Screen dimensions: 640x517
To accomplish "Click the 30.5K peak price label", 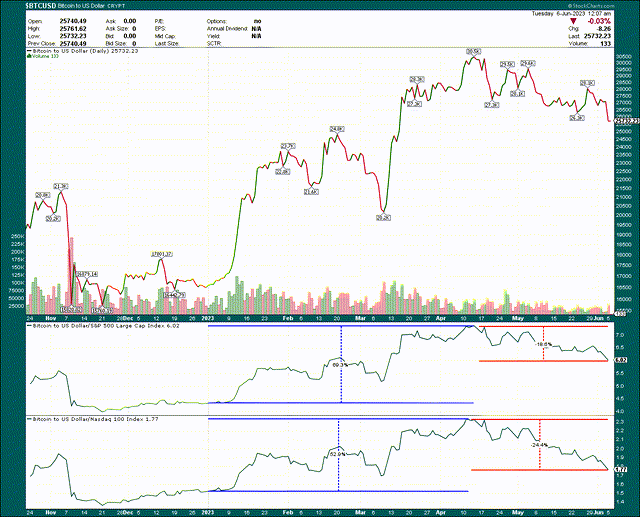I will point(473,51).
